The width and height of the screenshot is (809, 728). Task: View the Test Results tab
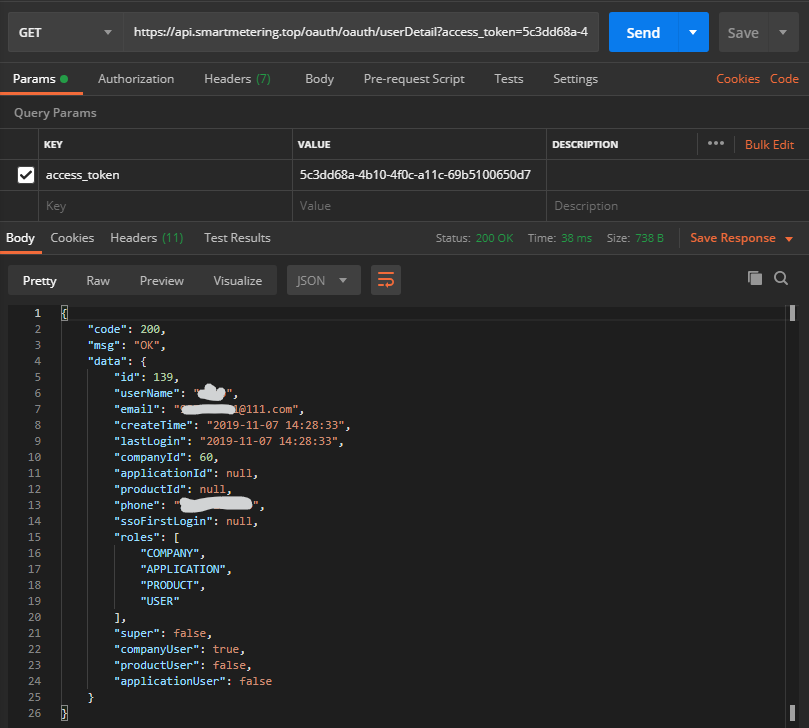(237, 238)
